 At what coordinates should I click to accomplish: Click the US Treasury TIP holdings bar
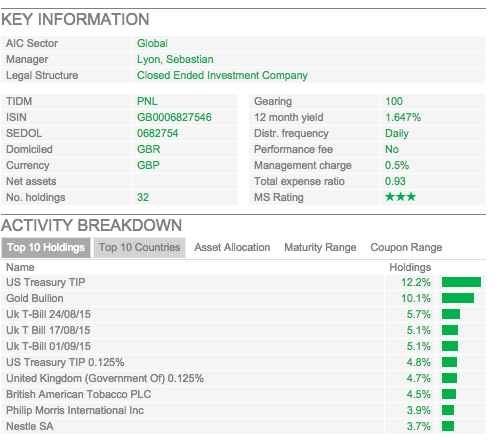point(461,282)
